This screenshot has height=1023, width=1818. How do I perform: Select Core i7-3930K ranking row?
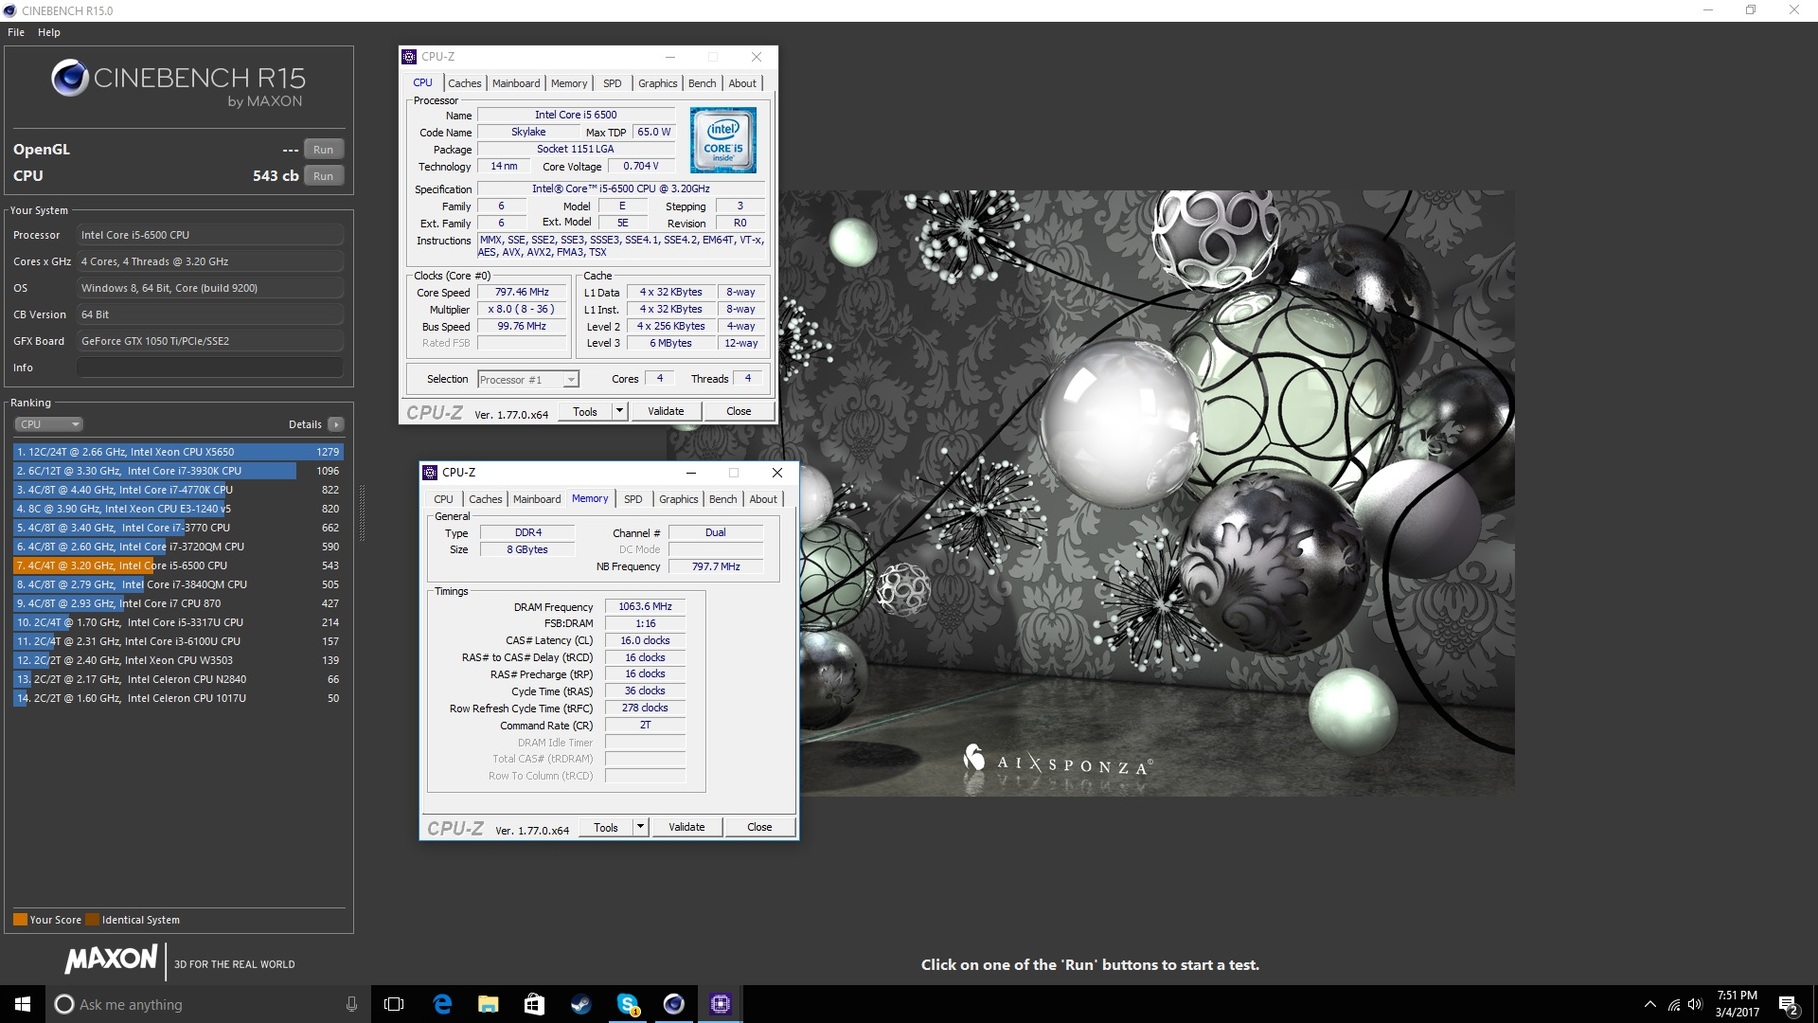point(178,471)
